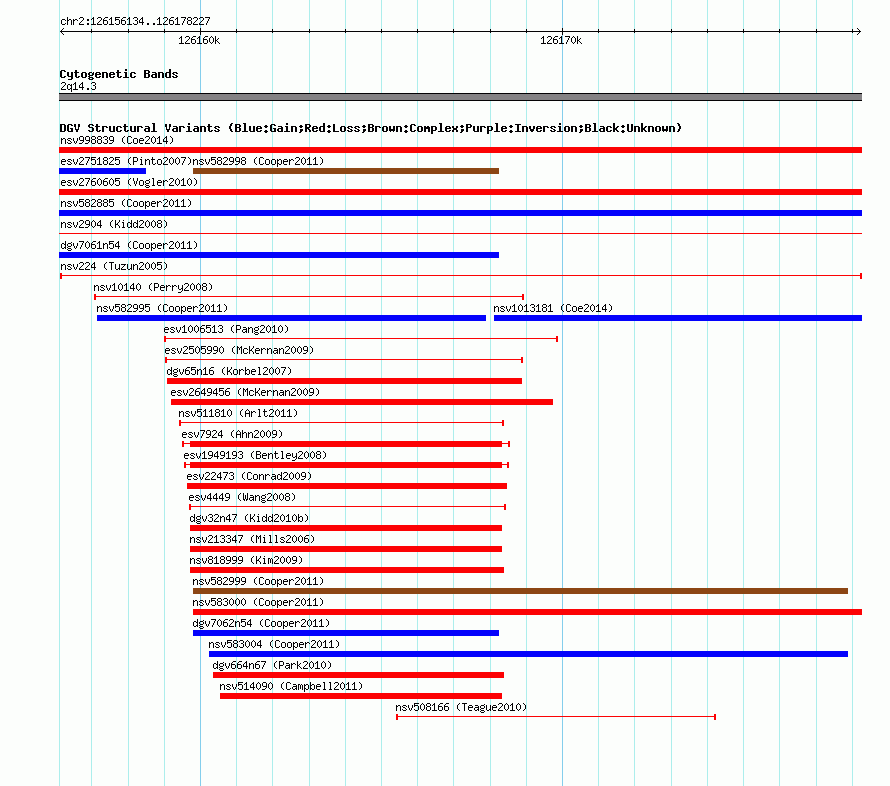Click the 126160k ruler mark
The image size is (890, 786).
199,40
